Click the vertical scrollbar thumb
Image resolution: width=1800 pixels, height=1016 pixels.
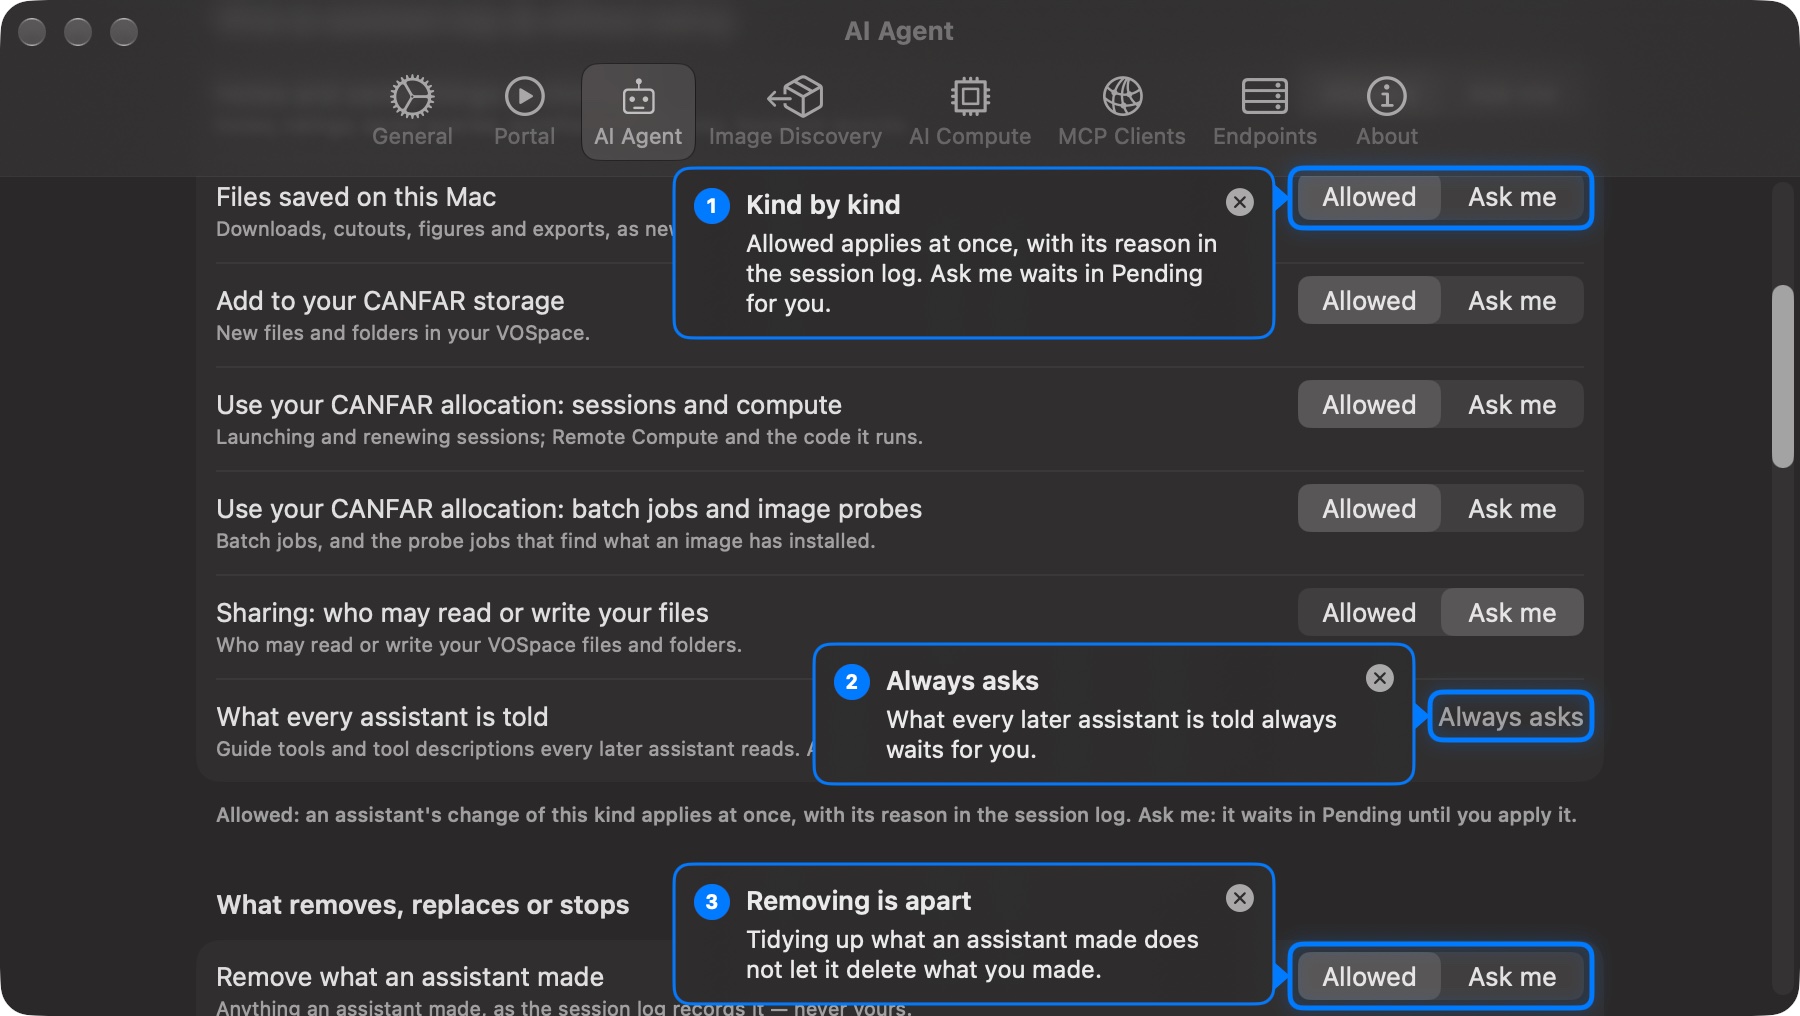point(1782,377)
